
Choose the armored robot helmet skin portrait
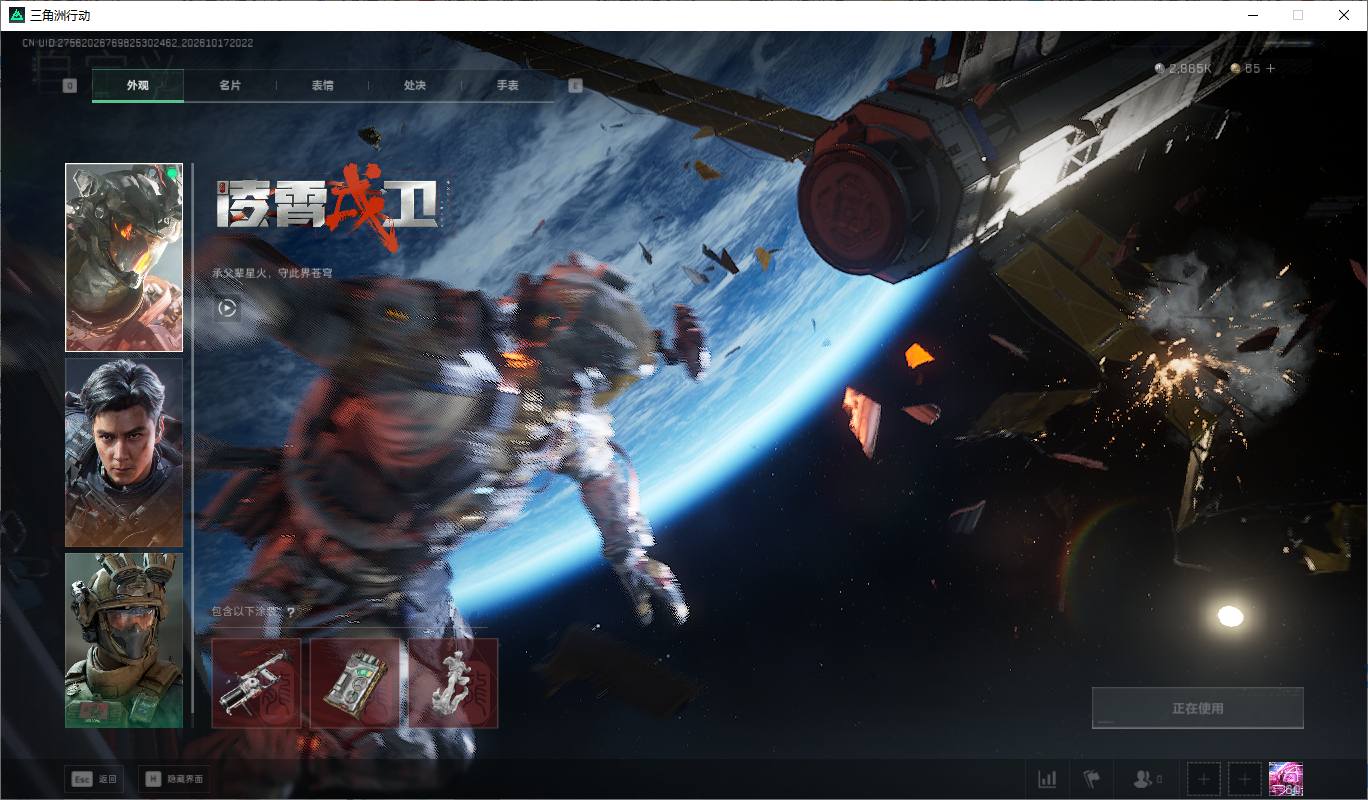click(124, 258)
